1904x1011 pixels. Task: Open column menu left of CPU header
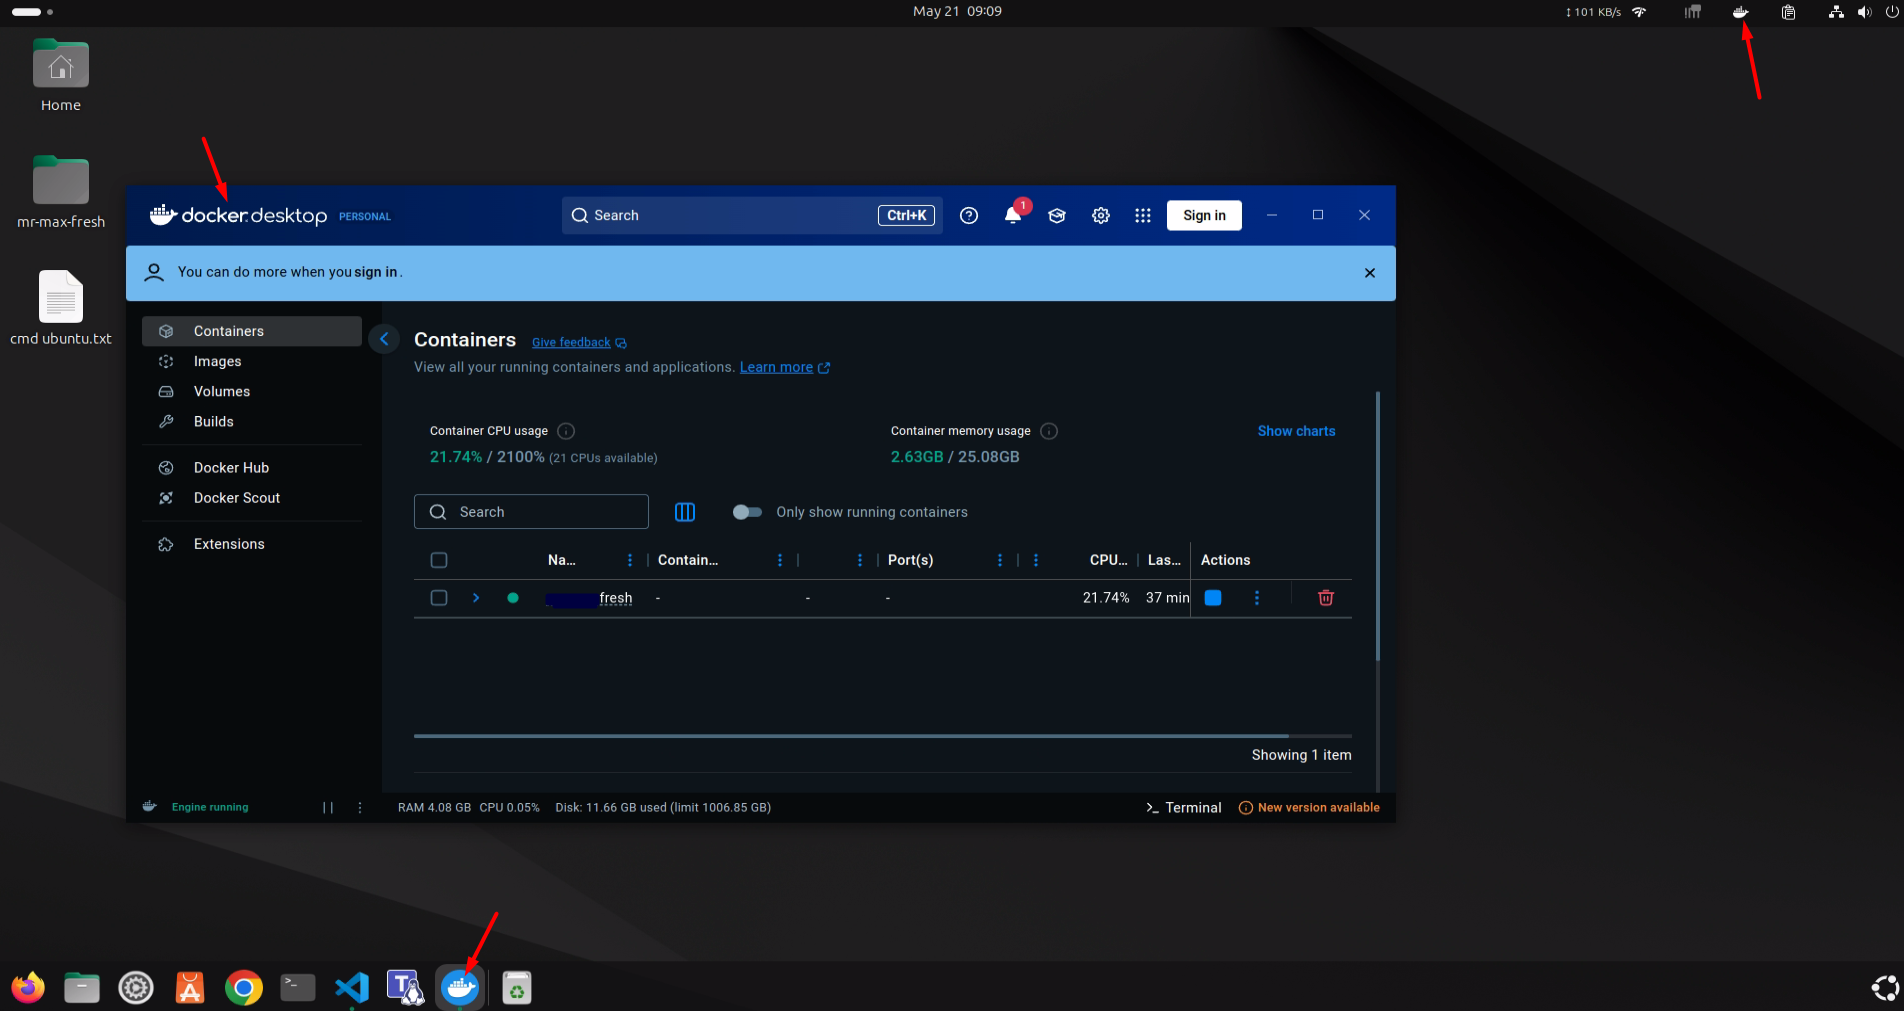tap(1036, 560)
